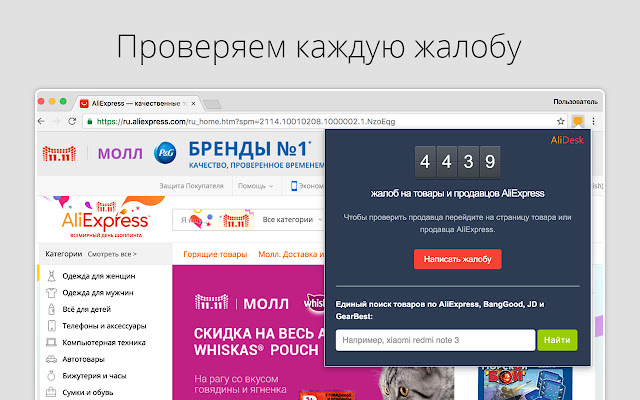
Task: Click the AliExpress main logo
Action: click(x=105, y=218)
